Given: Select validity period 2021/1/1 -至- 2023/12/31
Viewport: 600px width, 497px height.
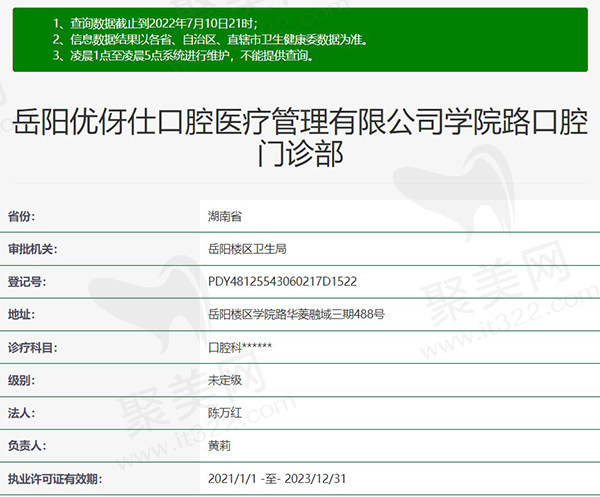Looking at the screenshot, I should [x=277, y=479].
